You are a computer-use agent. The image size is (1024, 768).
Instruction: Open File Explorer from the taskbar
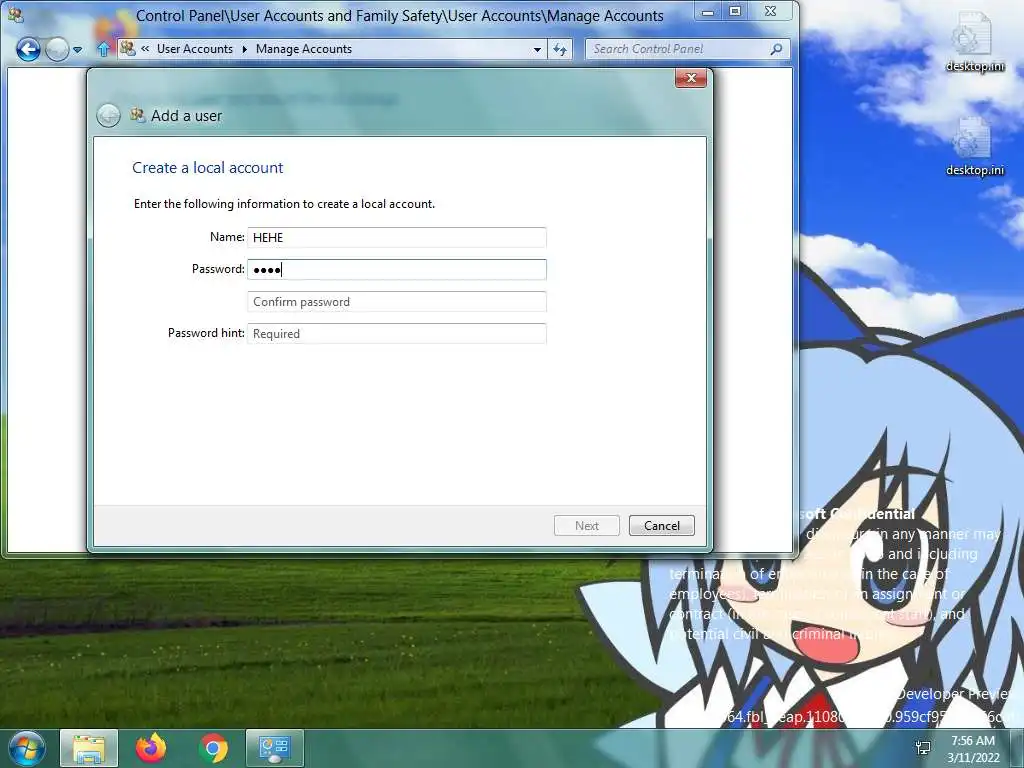[89, 748]
